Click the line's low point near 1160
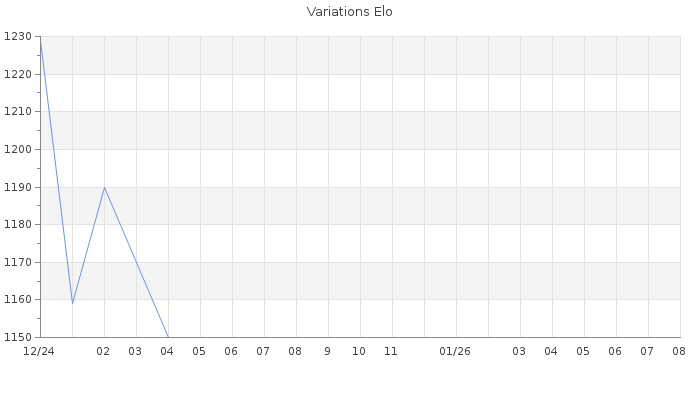The image size is (700, 400). (x=72, y=303)
